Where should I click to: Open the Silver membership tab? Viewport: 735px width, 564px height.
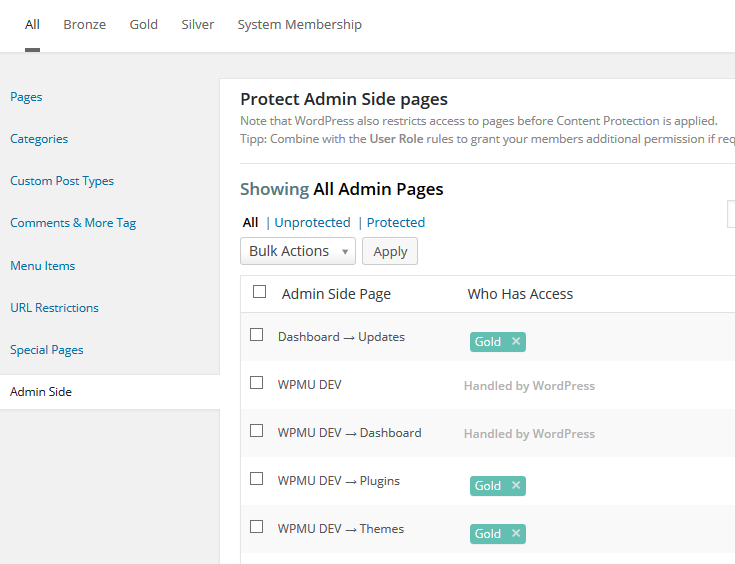[197, 25]
